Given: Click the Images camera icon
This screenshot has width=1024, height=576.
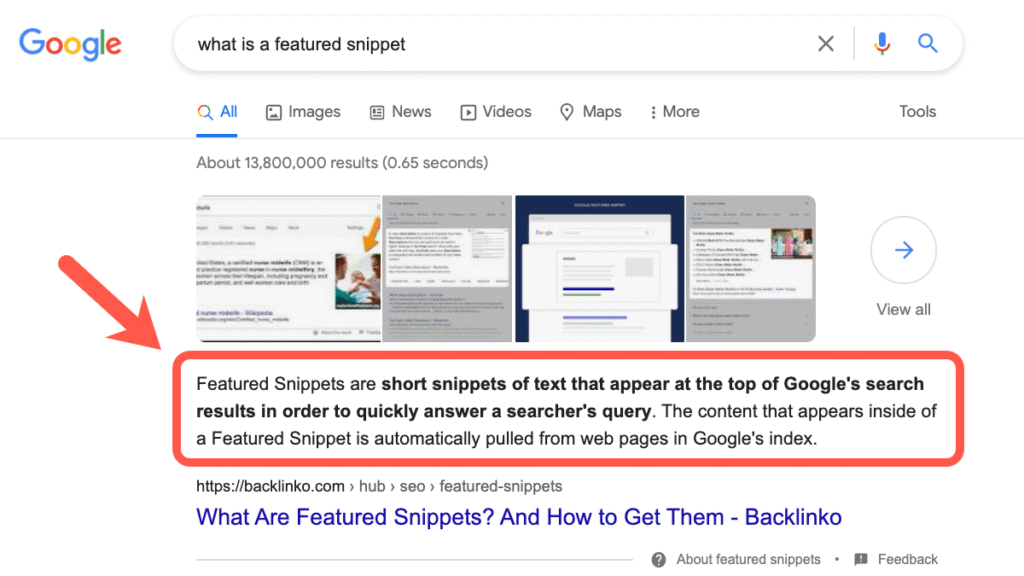Looking at the screenshot, I should tap(272, 112).
